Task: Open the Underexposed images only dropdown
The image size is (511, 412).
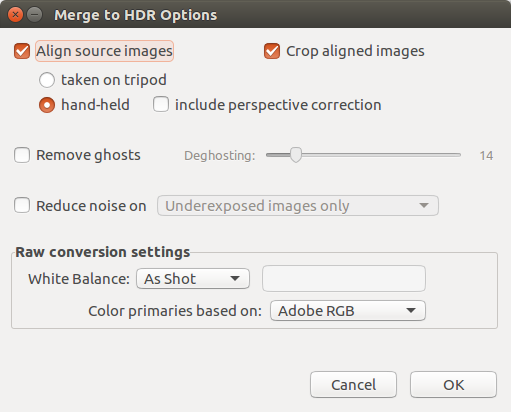Action: (x=298, y=206)
